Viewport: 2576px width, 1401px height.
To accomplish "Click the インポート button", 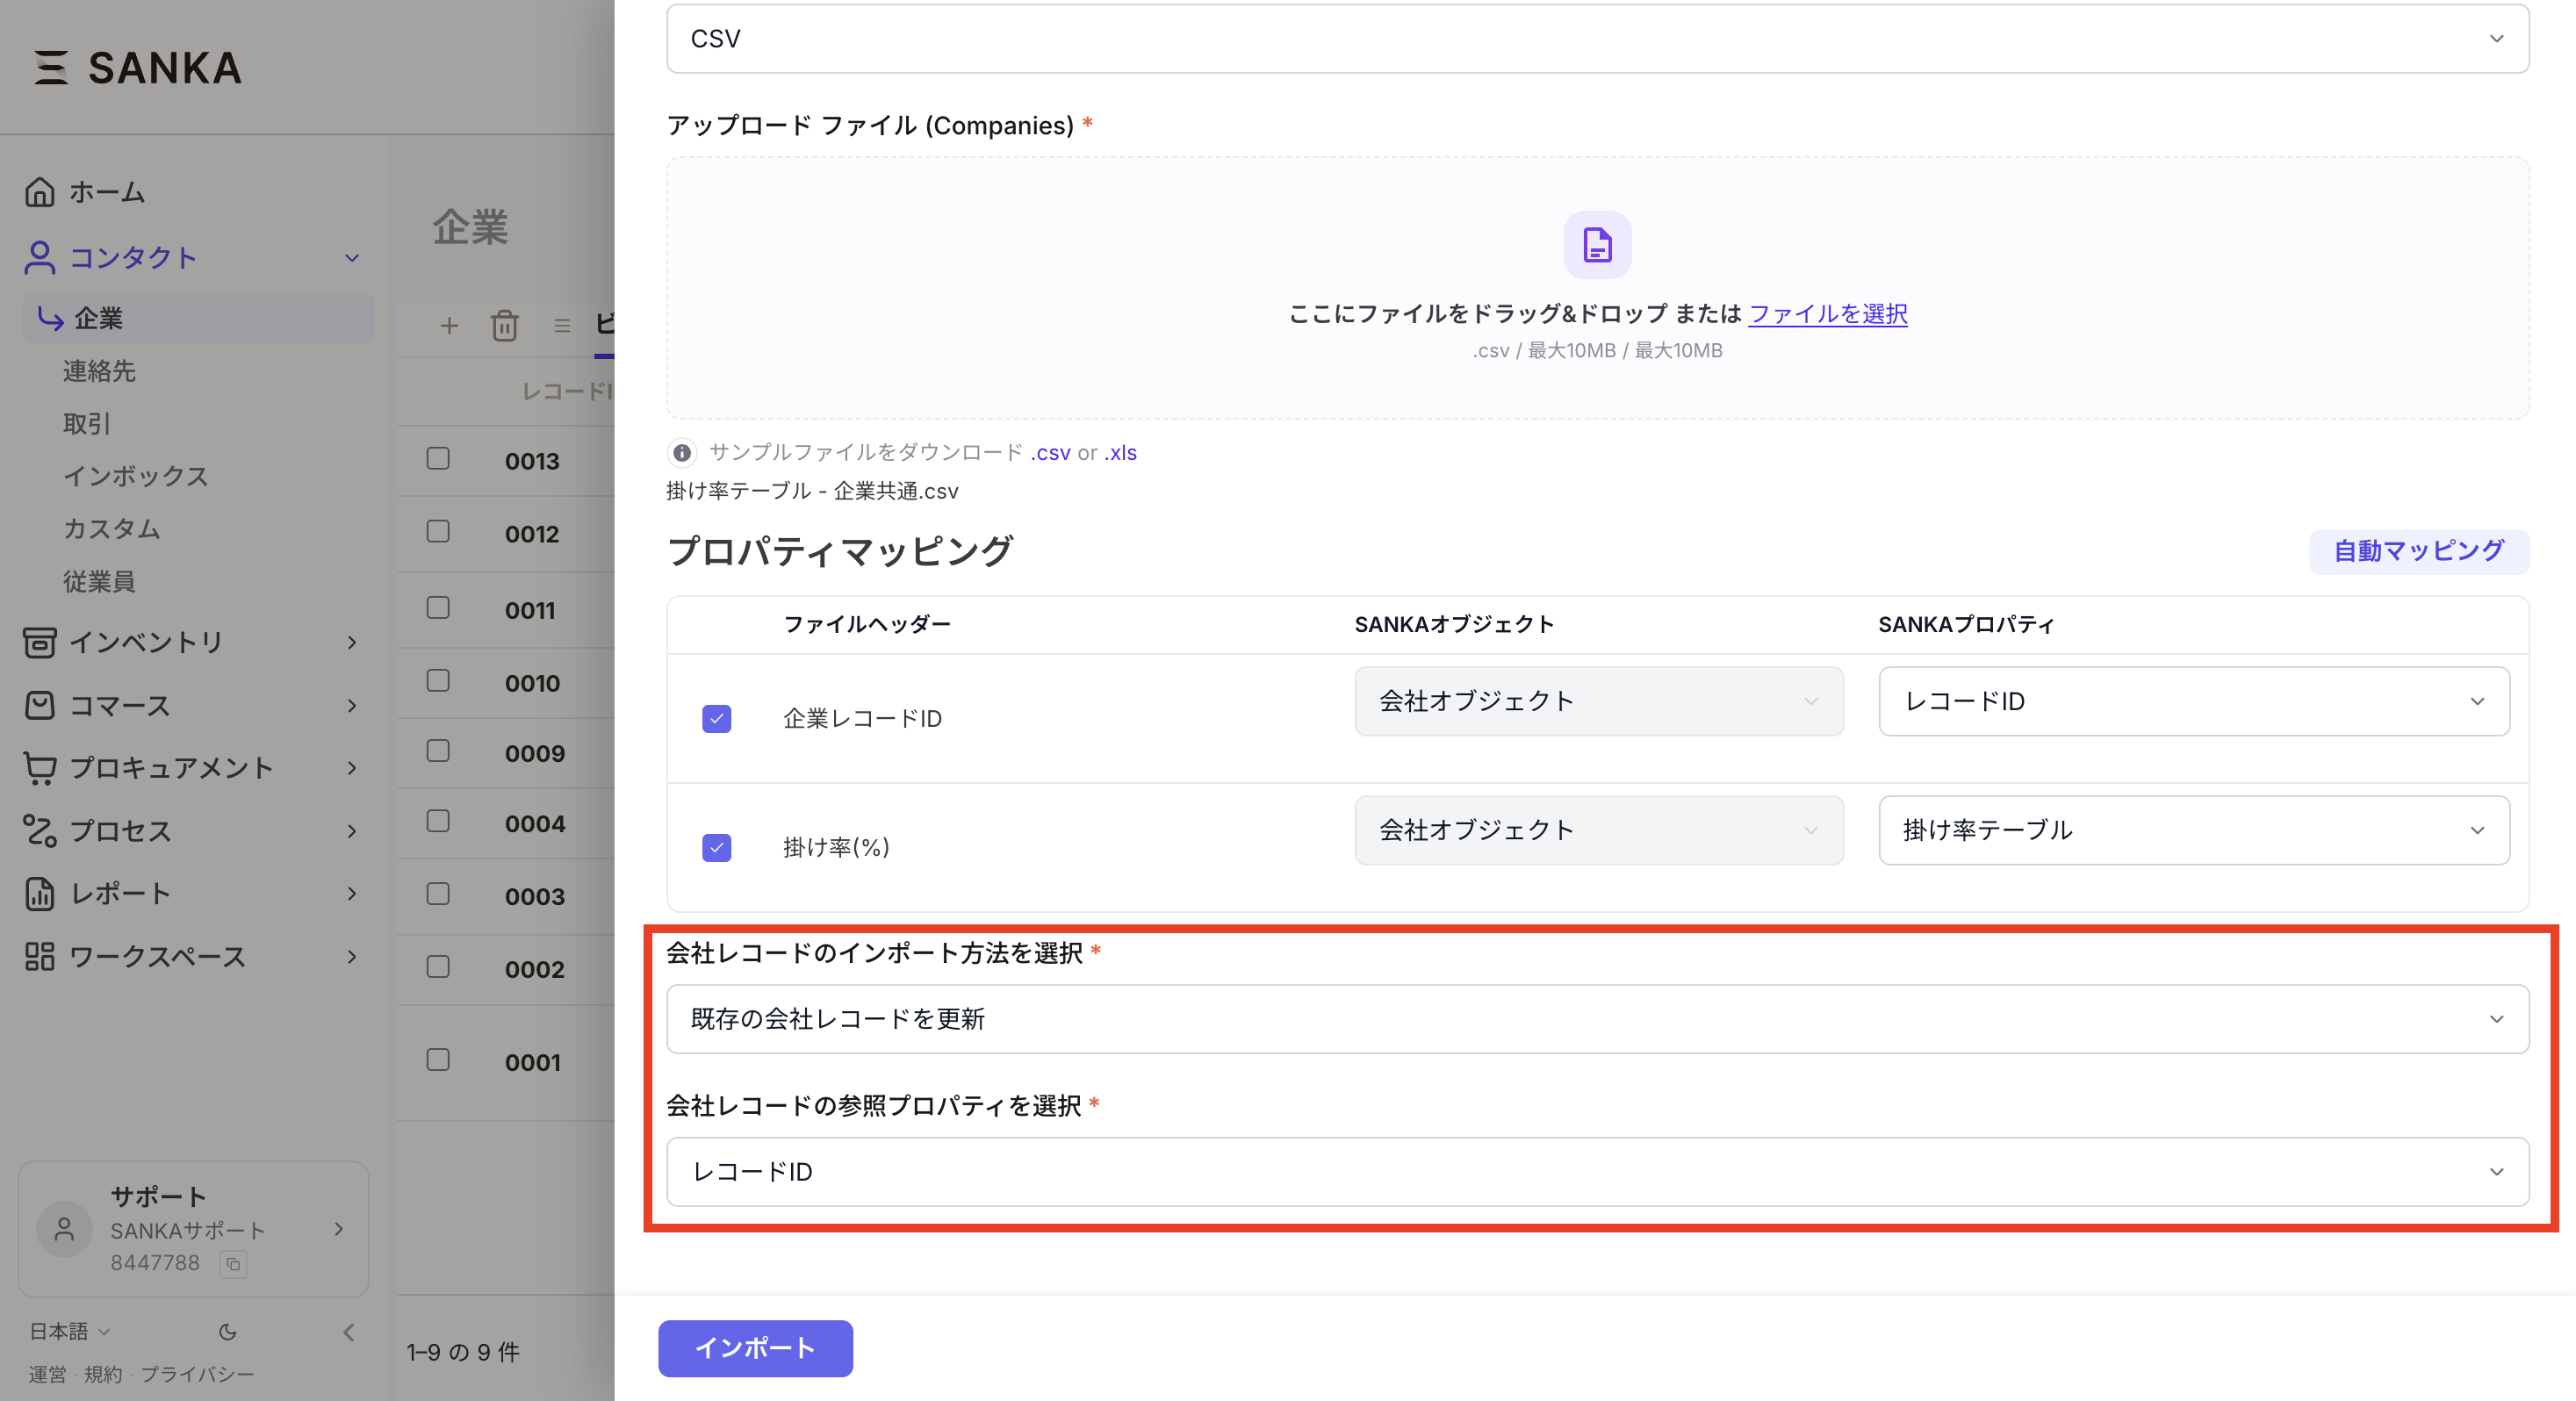I will [755, 1348].
